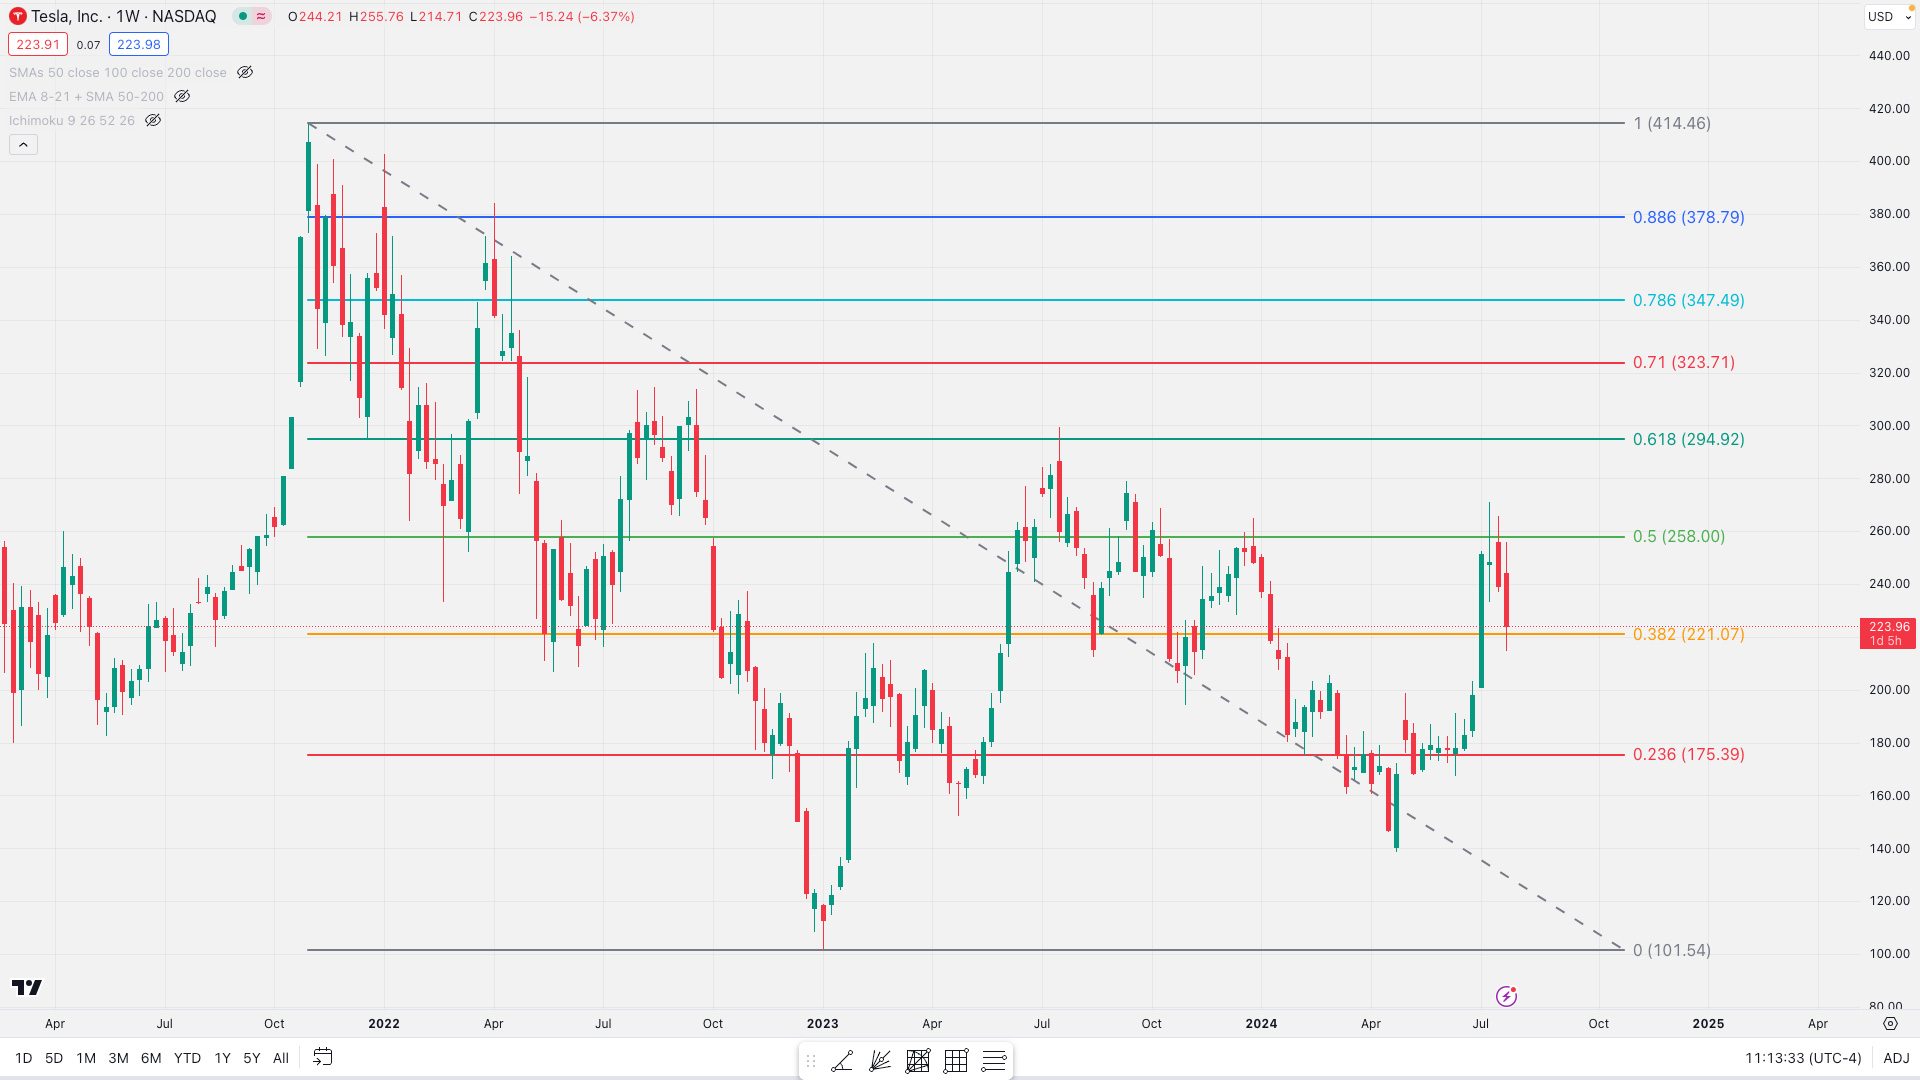Select the Gann Box drawing tool

pyautogui.click(x=917, y=1061)
